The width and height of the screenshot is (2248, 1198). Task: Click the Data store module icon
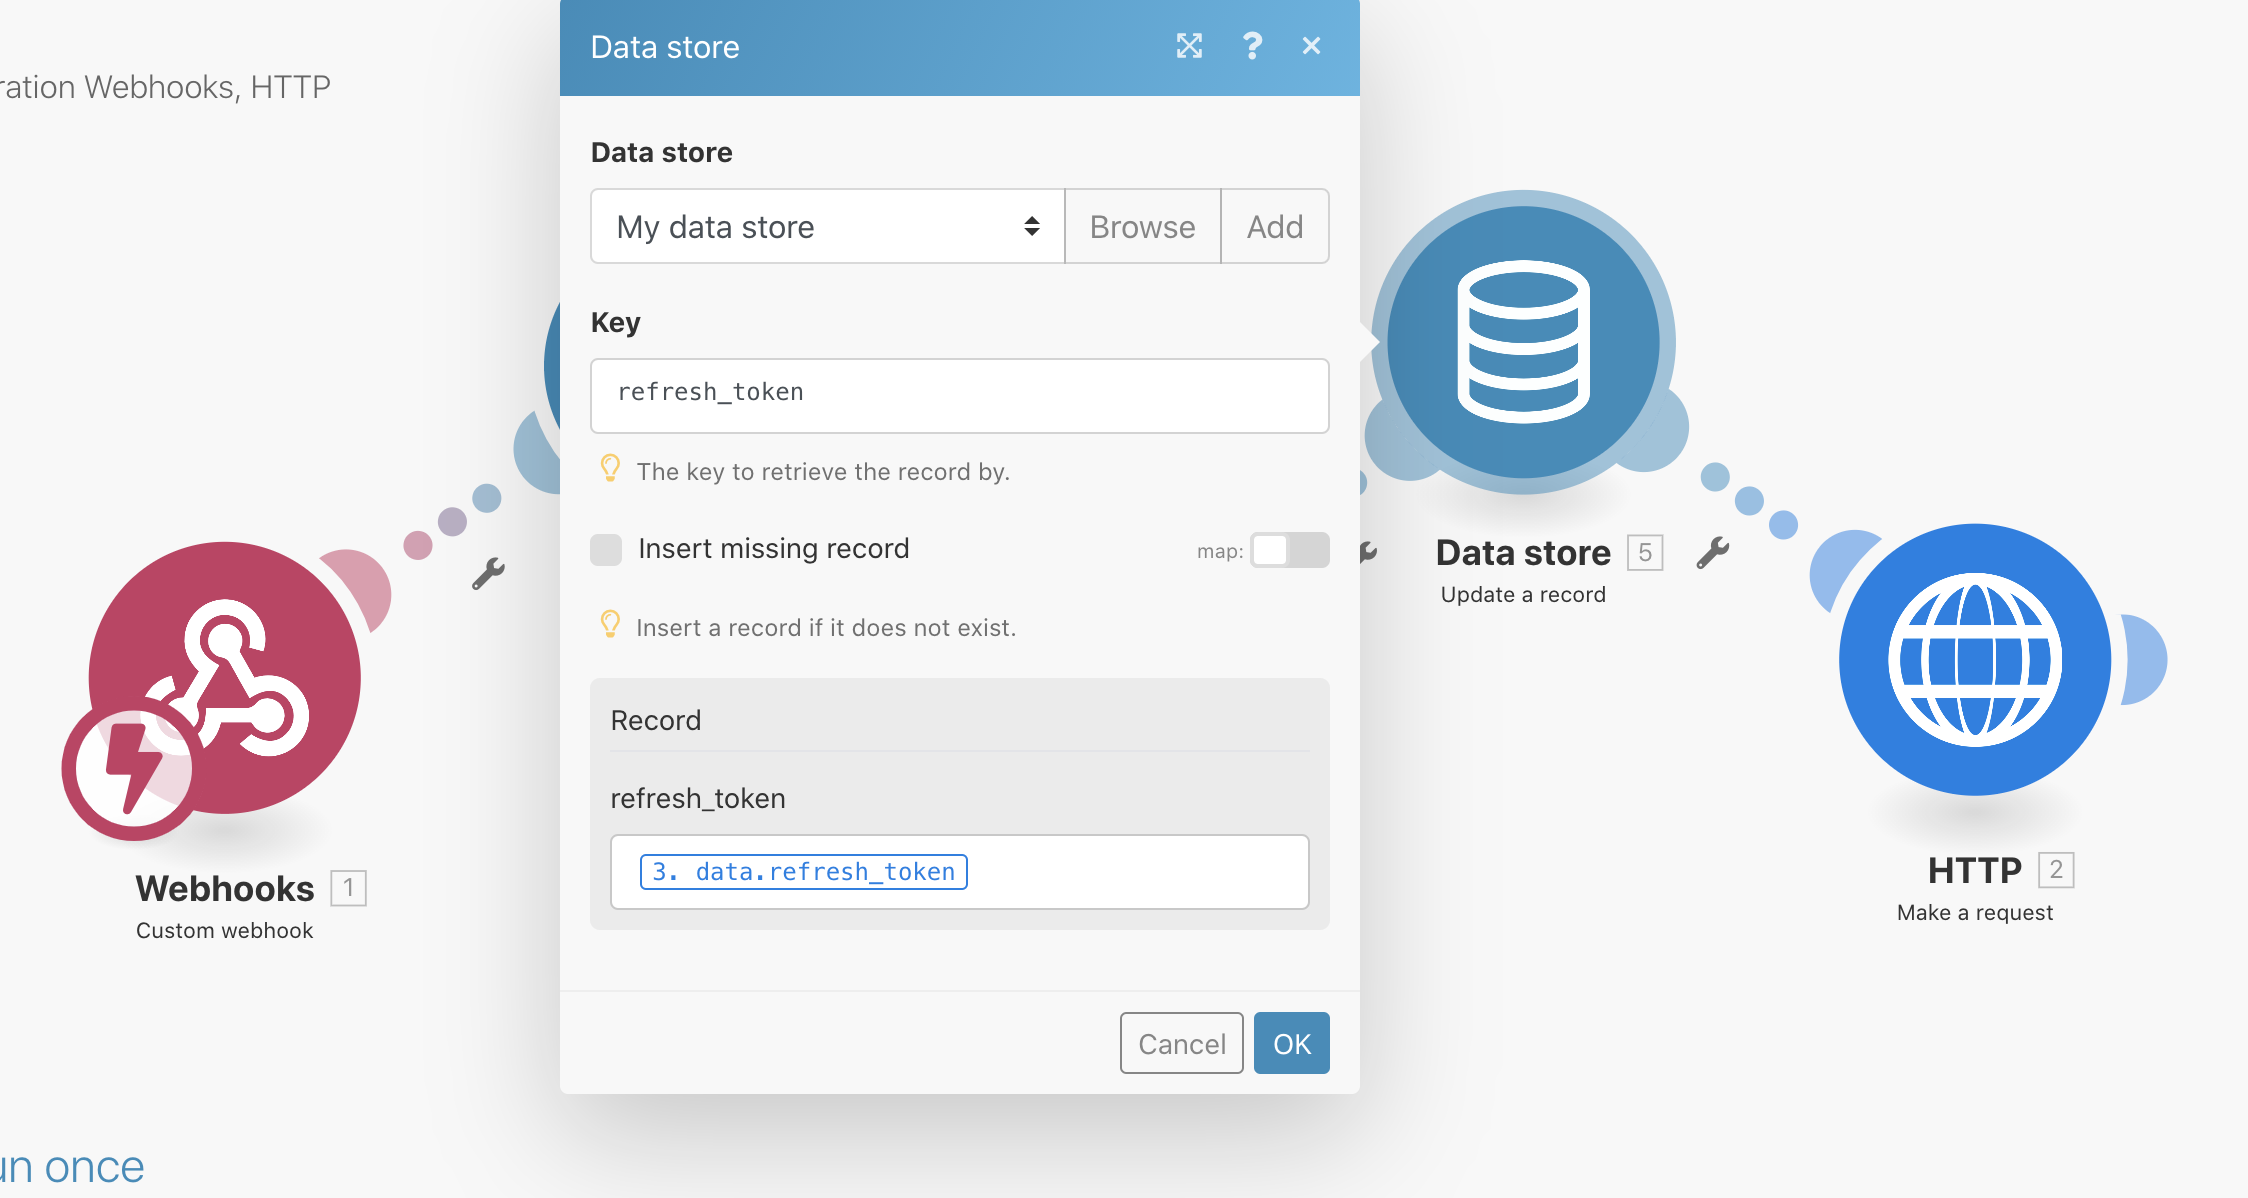pos(1522,342)
